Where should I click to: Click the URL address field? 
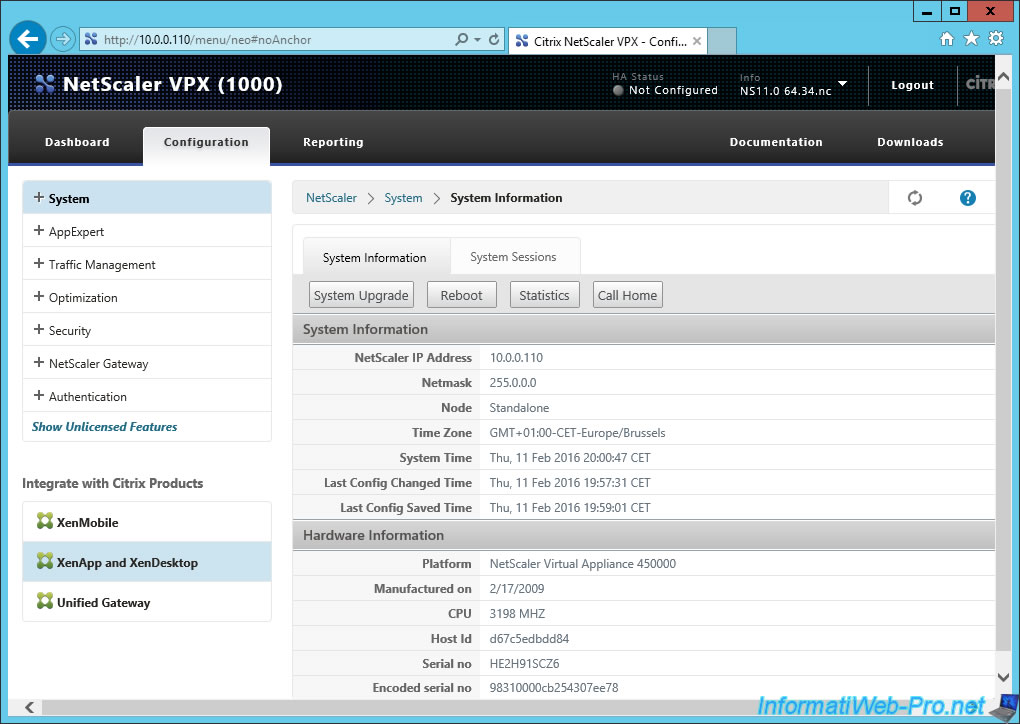click(x=270, y=40)
